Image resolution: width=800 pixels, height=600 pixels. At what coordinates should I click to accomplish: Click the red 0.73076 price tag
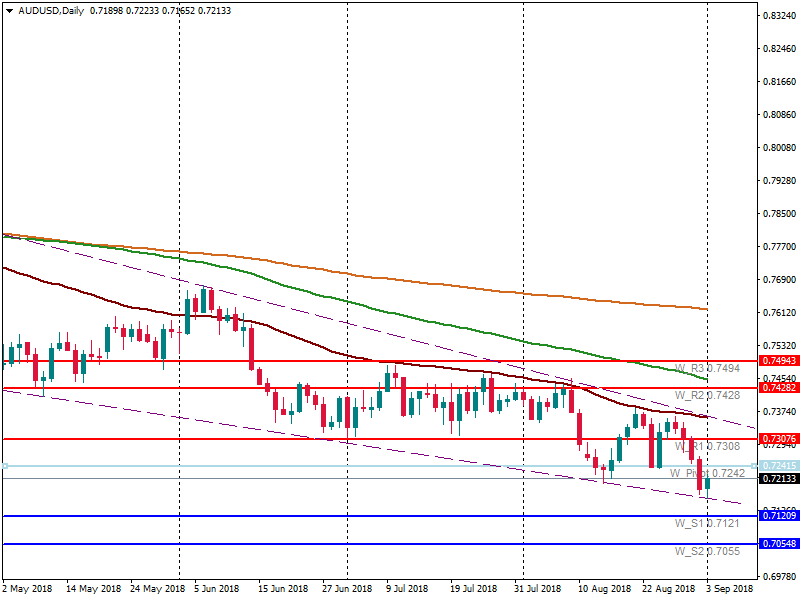[x=778, y=439]
